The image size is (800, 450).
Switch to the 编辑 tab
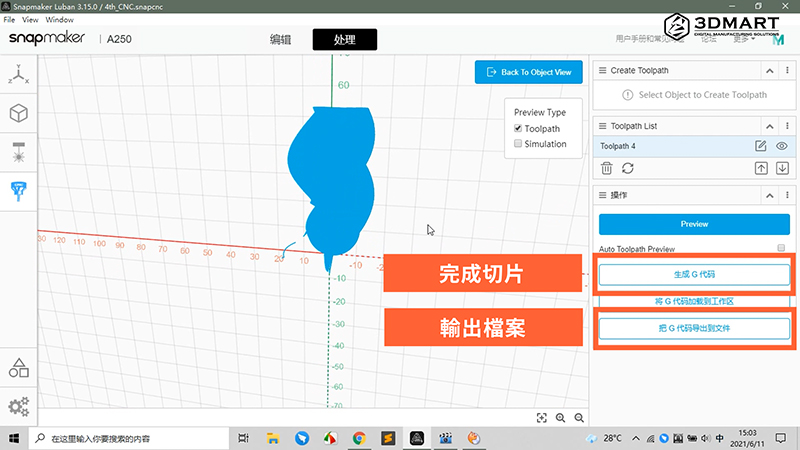coord(281,40)
